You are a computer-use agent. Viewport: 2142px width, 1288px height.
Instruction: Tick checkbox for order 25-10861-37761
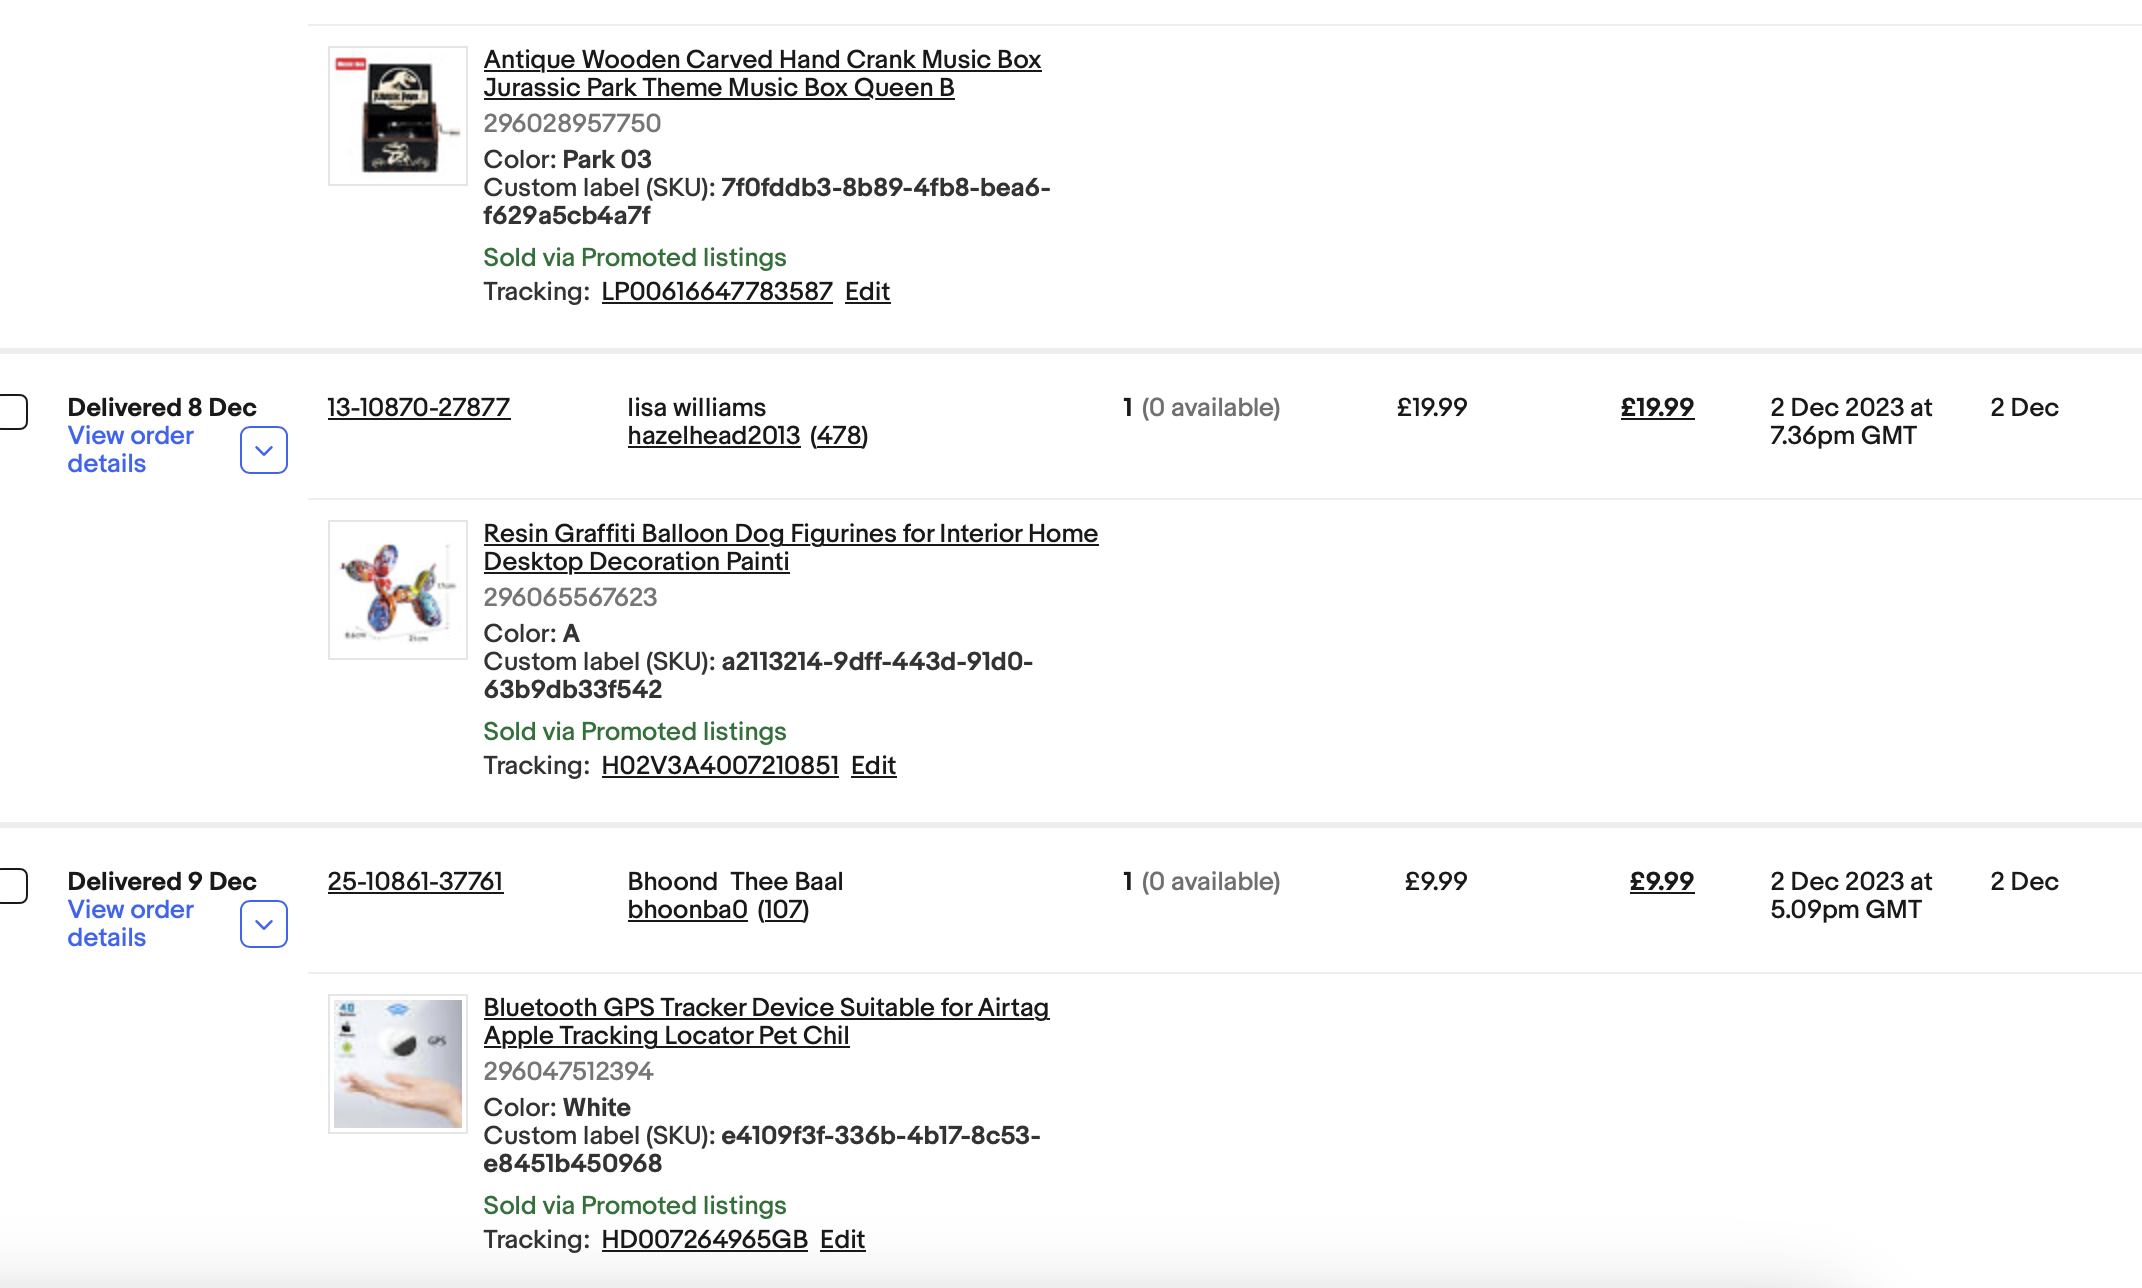pyautogui.click(x=12, y=886)
